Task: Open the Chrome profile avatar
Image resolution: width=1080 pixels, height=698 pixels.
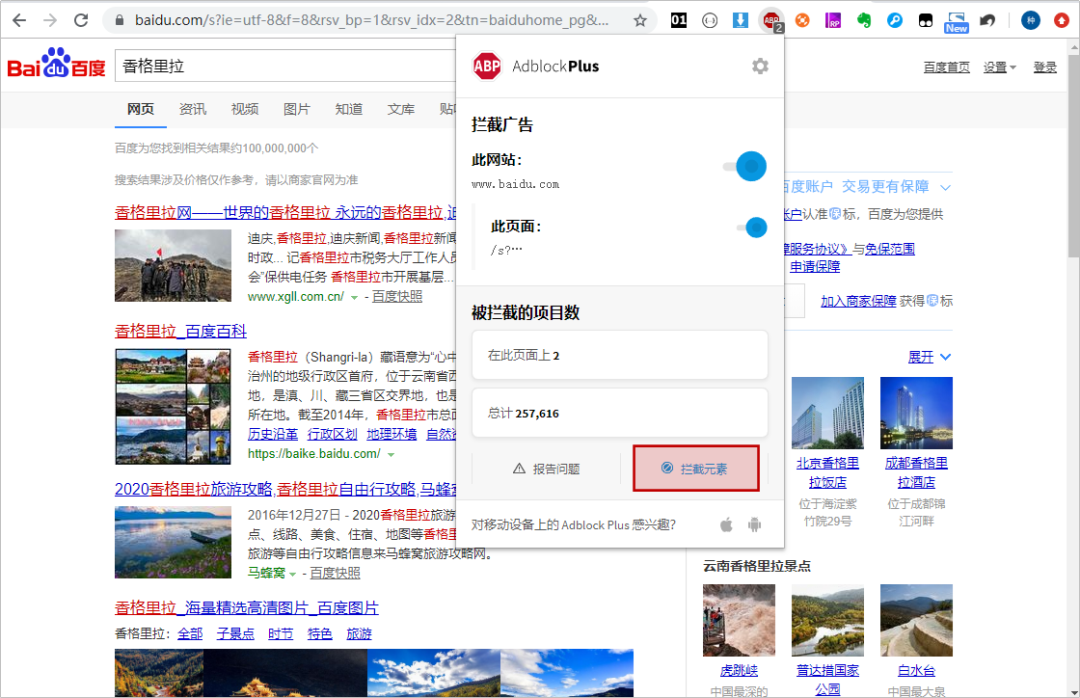Action: coord(1030,20)
